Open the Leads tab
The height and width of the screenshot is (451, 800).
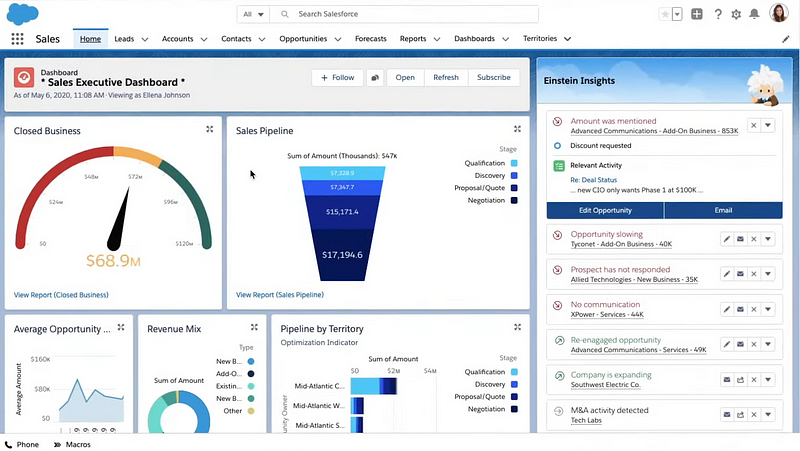tap(124, 39)
